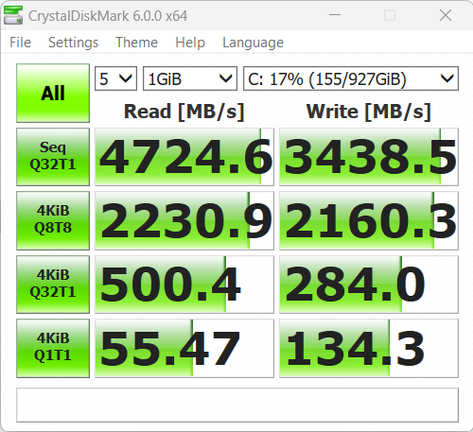Select the 2230.9 Q8T8 read result
The width and height of the screenshot is (473, 432).
[x=184, y=220]
